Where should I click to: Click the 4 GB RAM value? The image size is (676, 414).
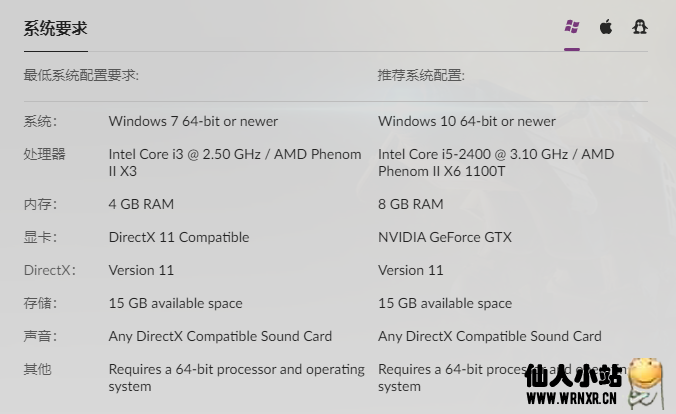point(141,204)
